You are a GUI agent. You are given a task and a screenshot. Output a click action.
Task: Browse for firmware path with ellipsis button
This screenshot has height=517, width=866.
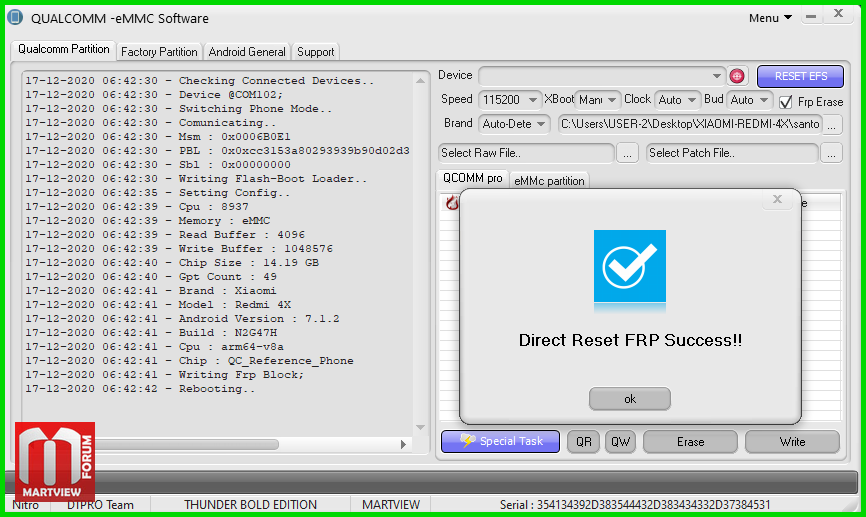click(x=832, y=124)
